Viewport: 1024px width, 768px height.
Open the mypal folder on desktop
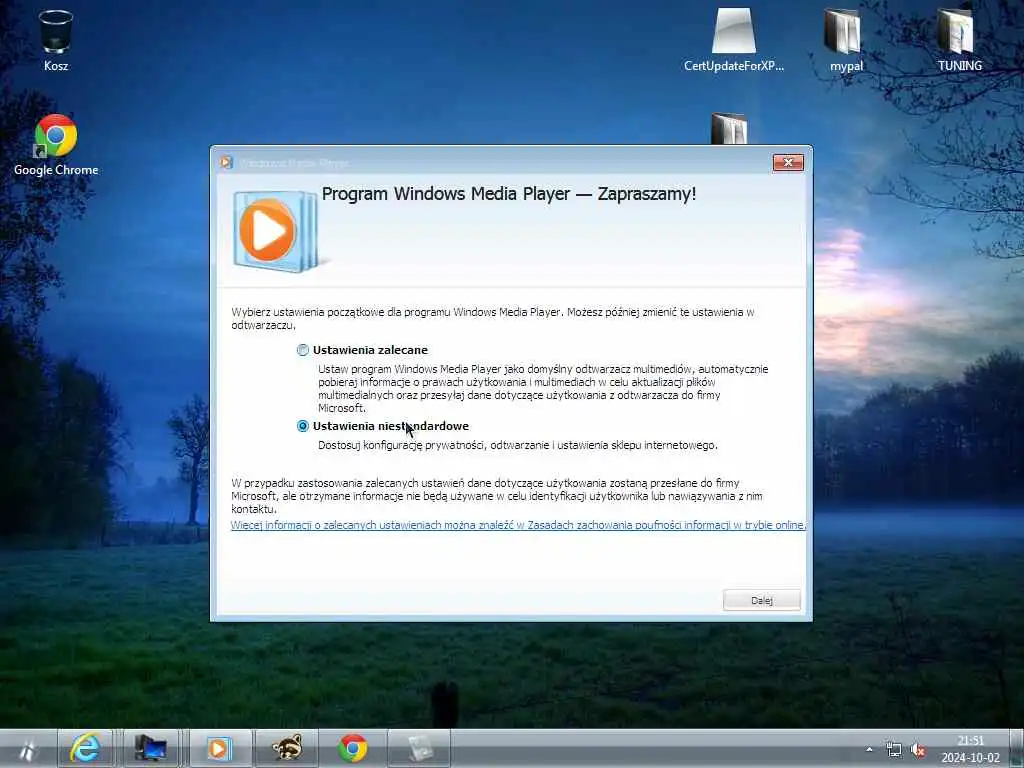[846, 39]
